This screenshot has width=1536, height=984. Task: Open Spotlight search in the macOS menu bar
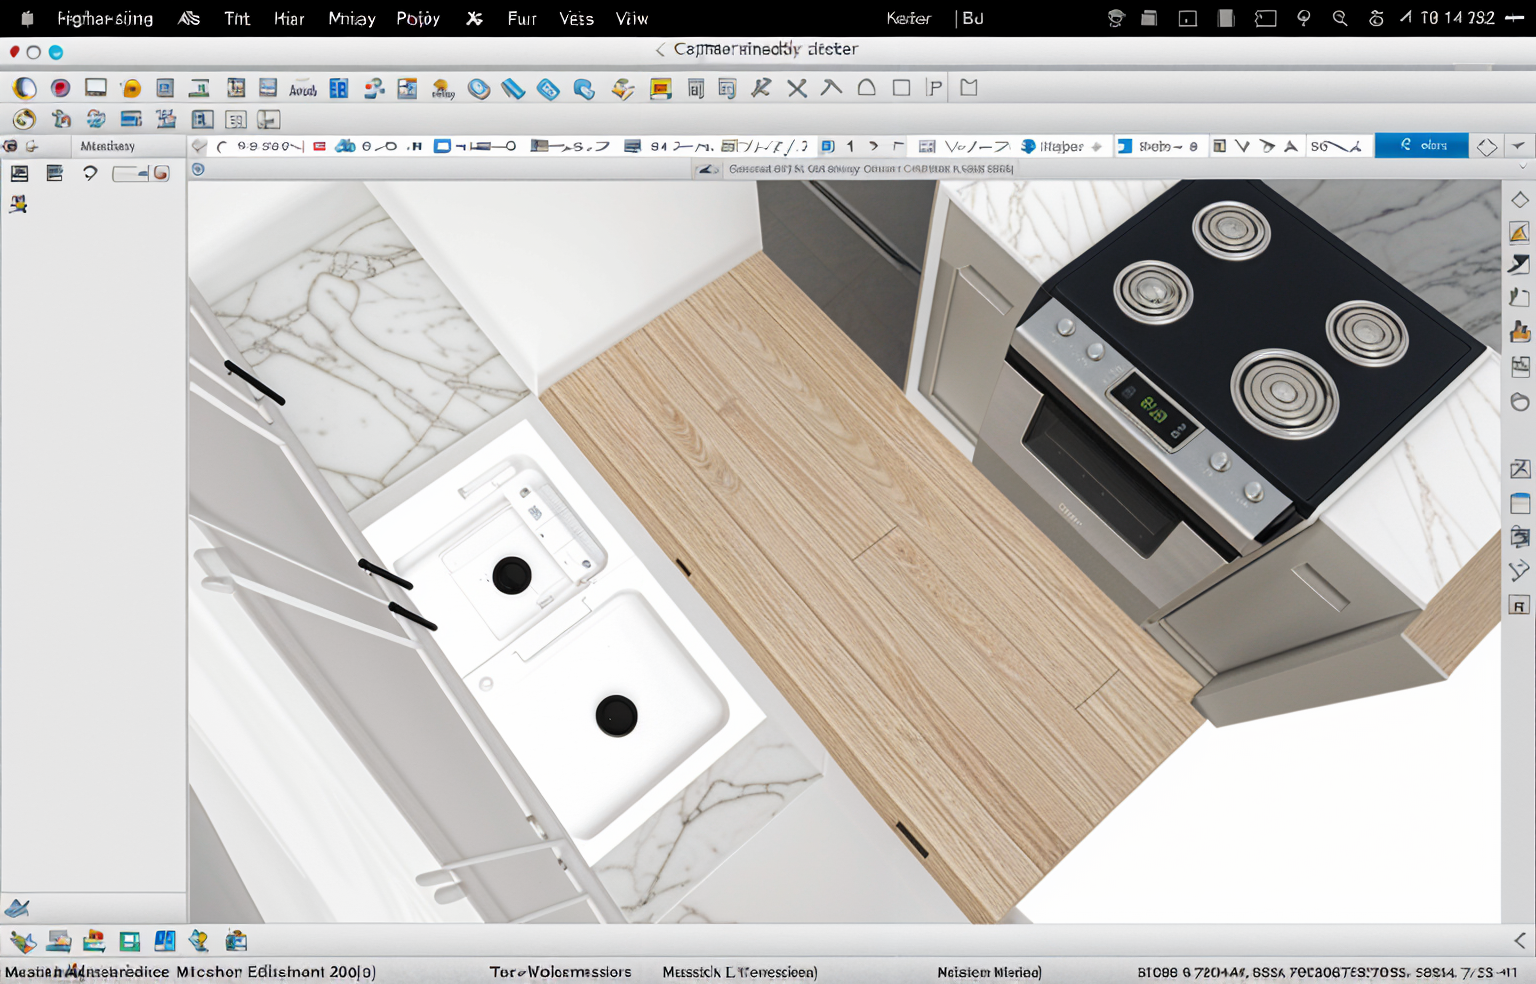(1340, 18)
